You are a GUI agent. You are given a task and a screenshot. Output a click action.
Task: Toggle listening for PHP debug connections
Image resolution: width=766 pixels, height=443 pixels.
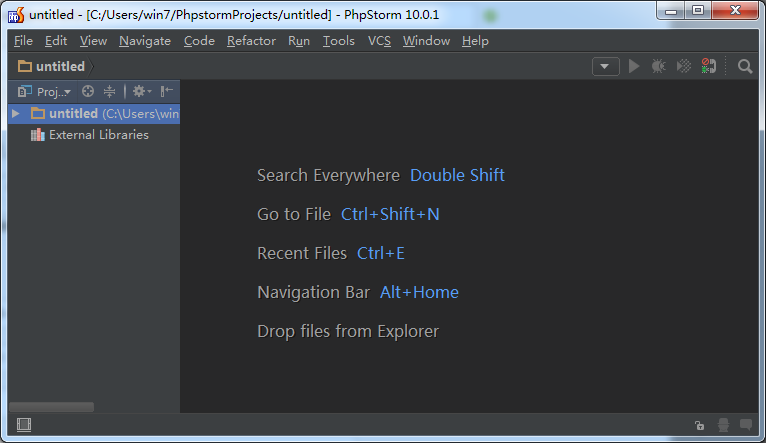pos(709,66)
